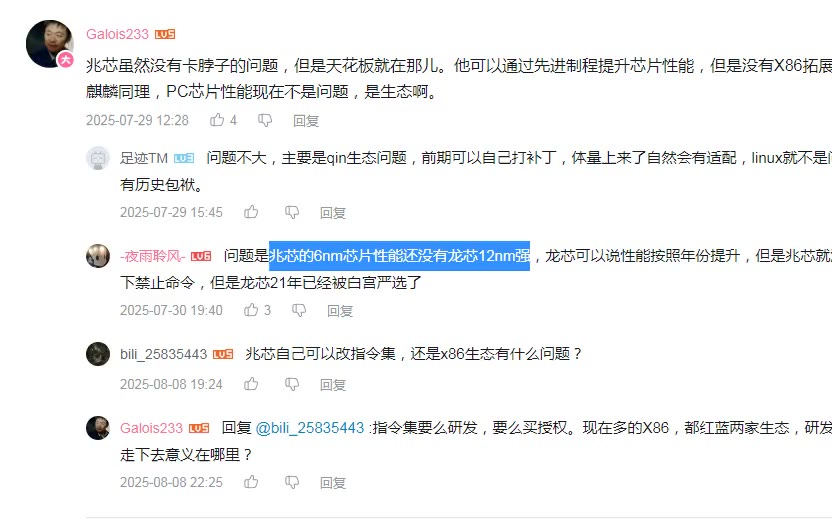This screenshot has height=520, width=832.
Task: Reply to bili_25835443's comment
Action: [x=333, y=385]
